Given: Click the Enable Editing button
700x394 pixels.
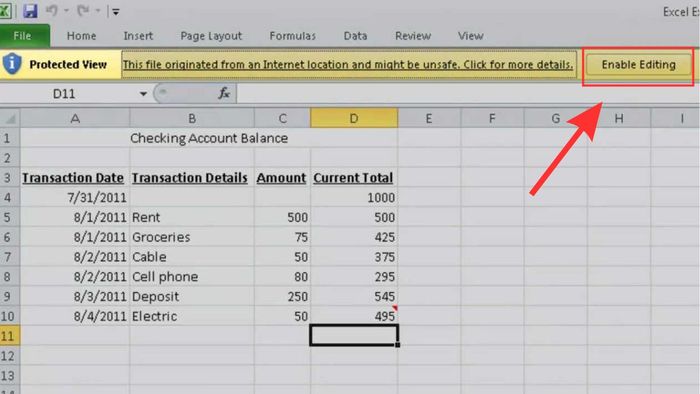Looking at the screenshot, I should (x=638, y=65).
